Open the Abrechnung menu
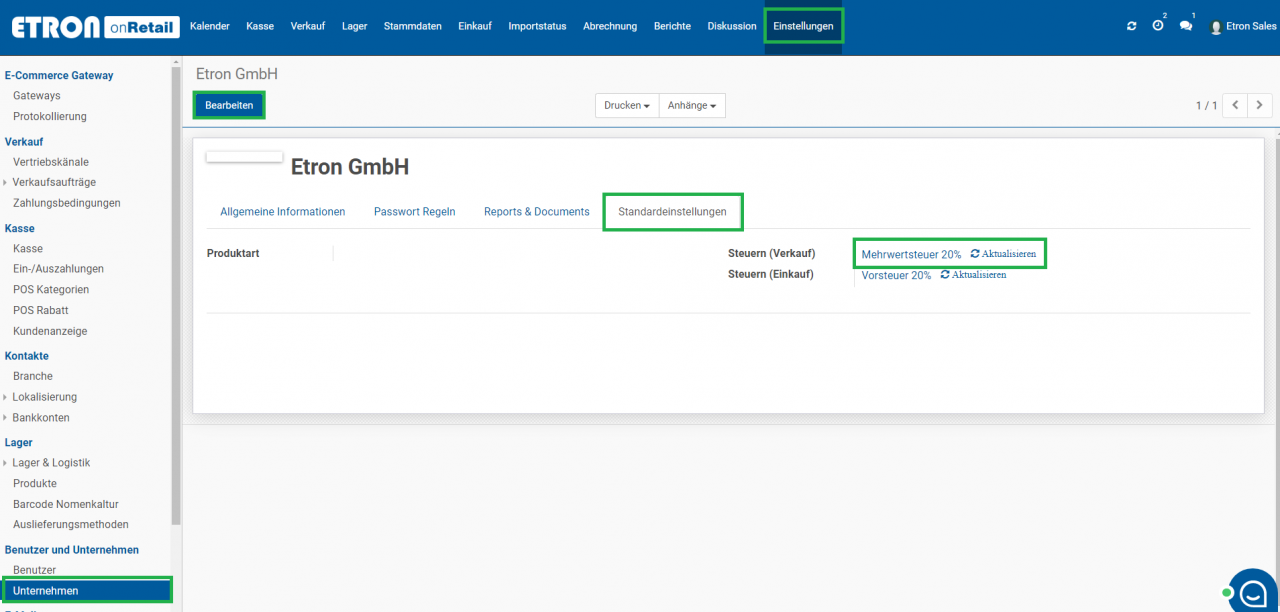1280x612 pixels. [x=610, y=27]
